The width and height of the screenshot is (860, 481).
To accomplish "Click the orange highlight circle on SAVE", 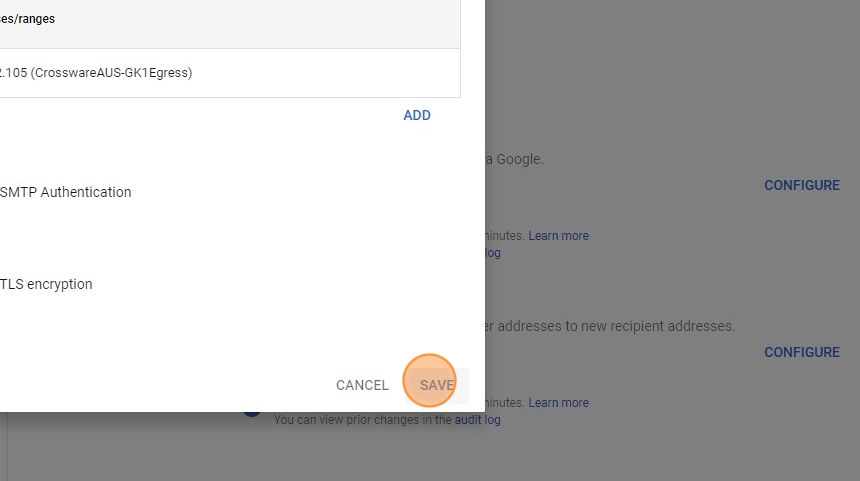I will tap(430, 380).
